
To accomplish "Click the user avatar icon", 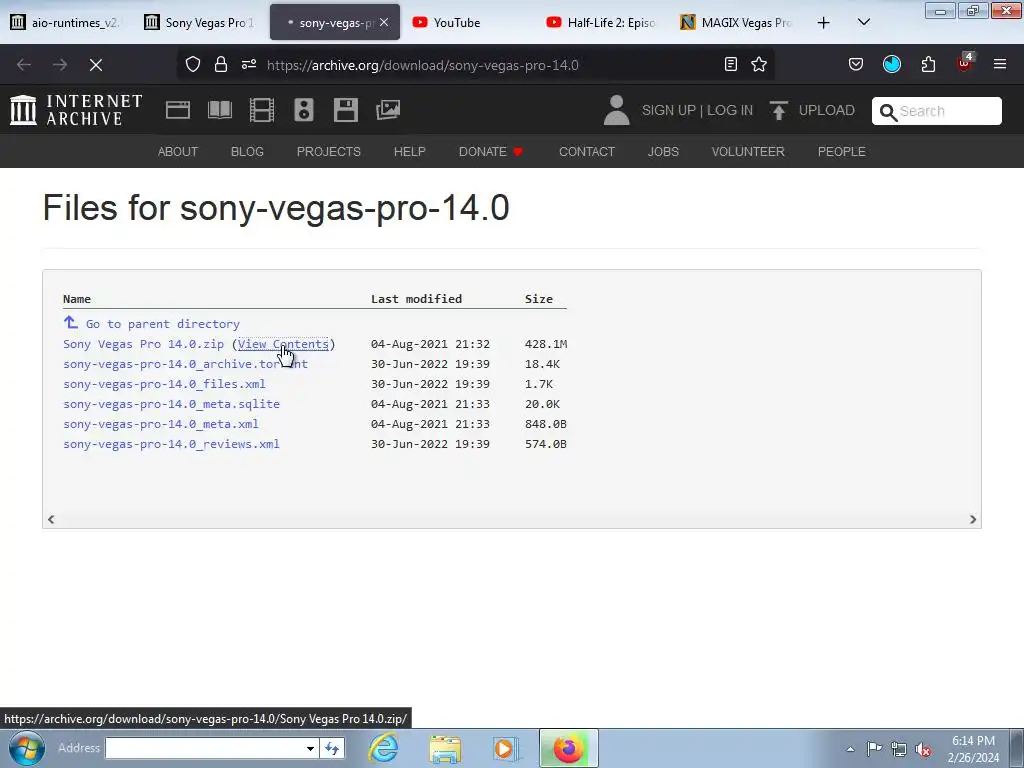I will coord(616,110).
